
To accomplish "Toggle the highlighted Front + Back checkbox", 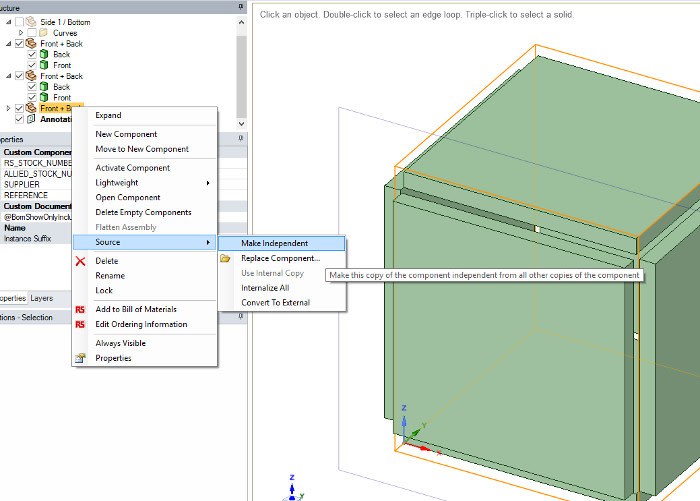I will [19, 108].
